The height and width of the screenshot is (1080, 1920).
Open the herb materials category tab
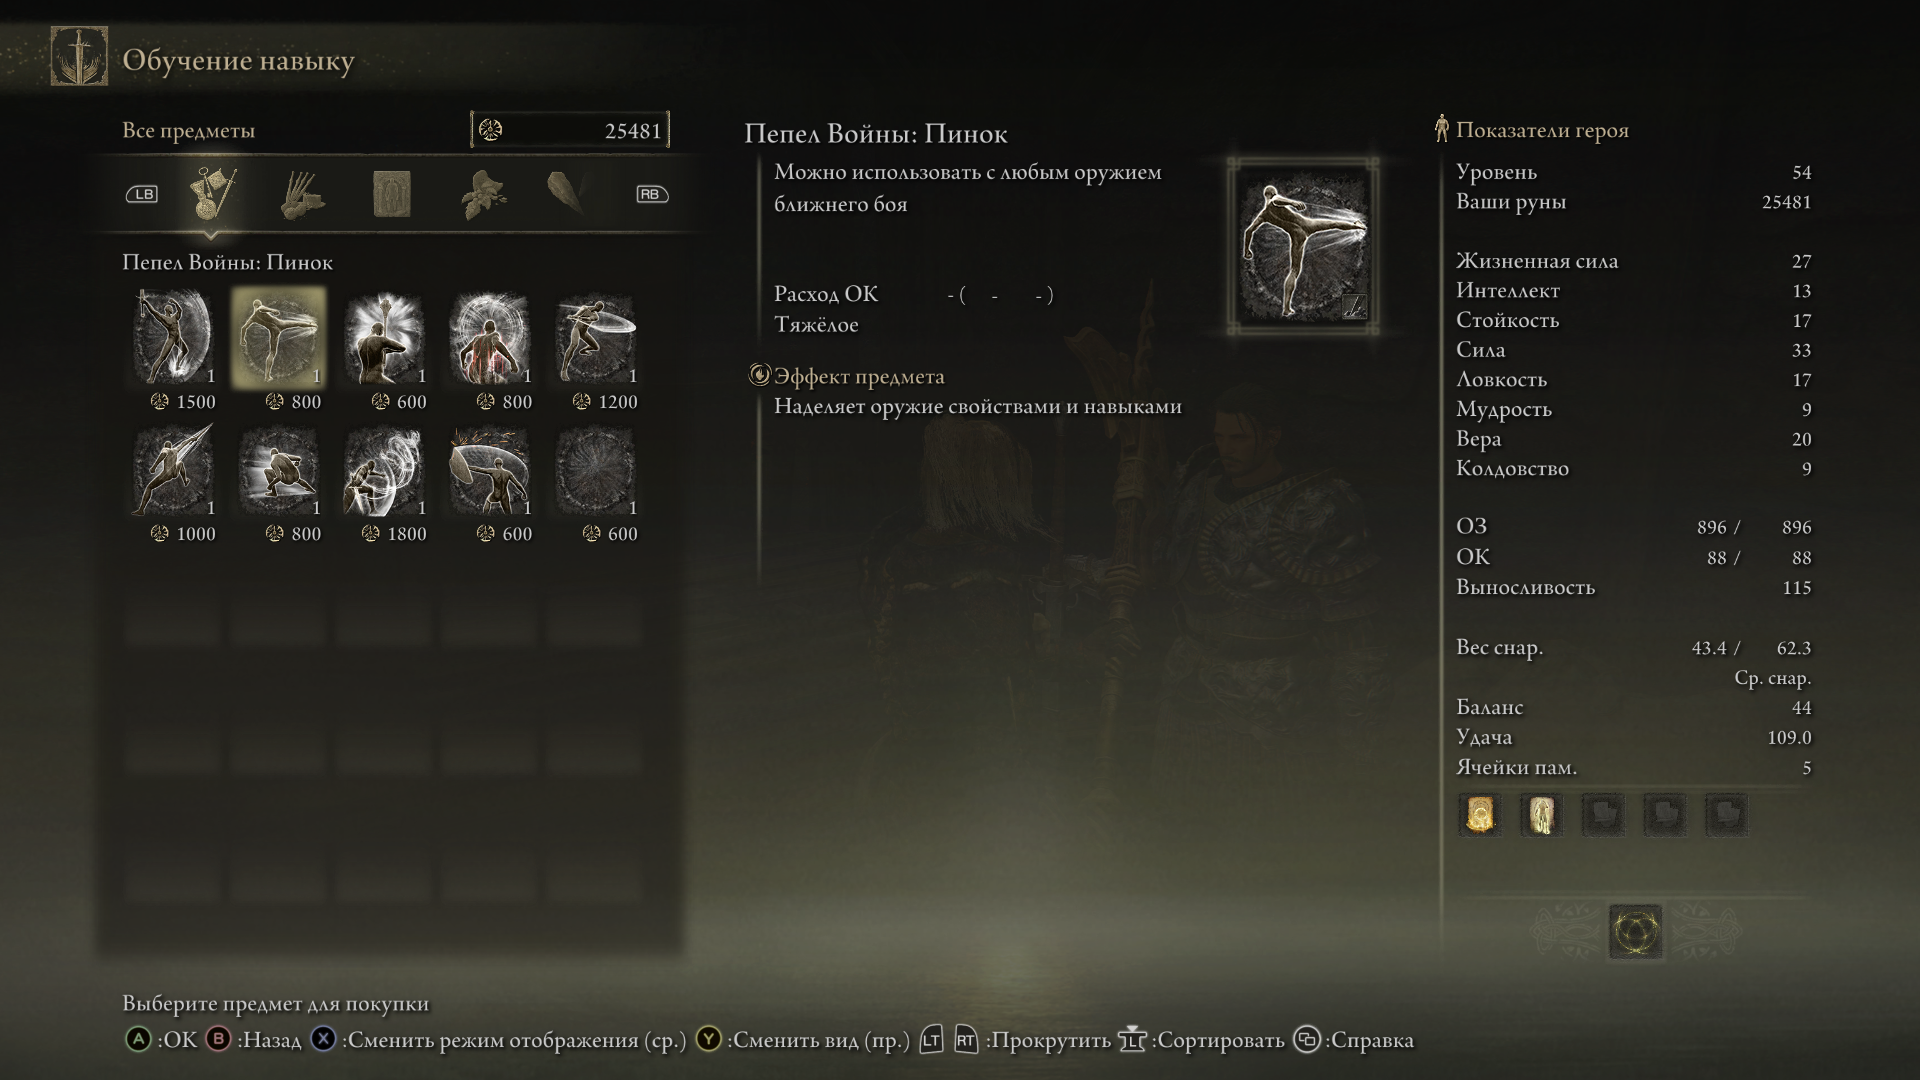coord(483,194)
